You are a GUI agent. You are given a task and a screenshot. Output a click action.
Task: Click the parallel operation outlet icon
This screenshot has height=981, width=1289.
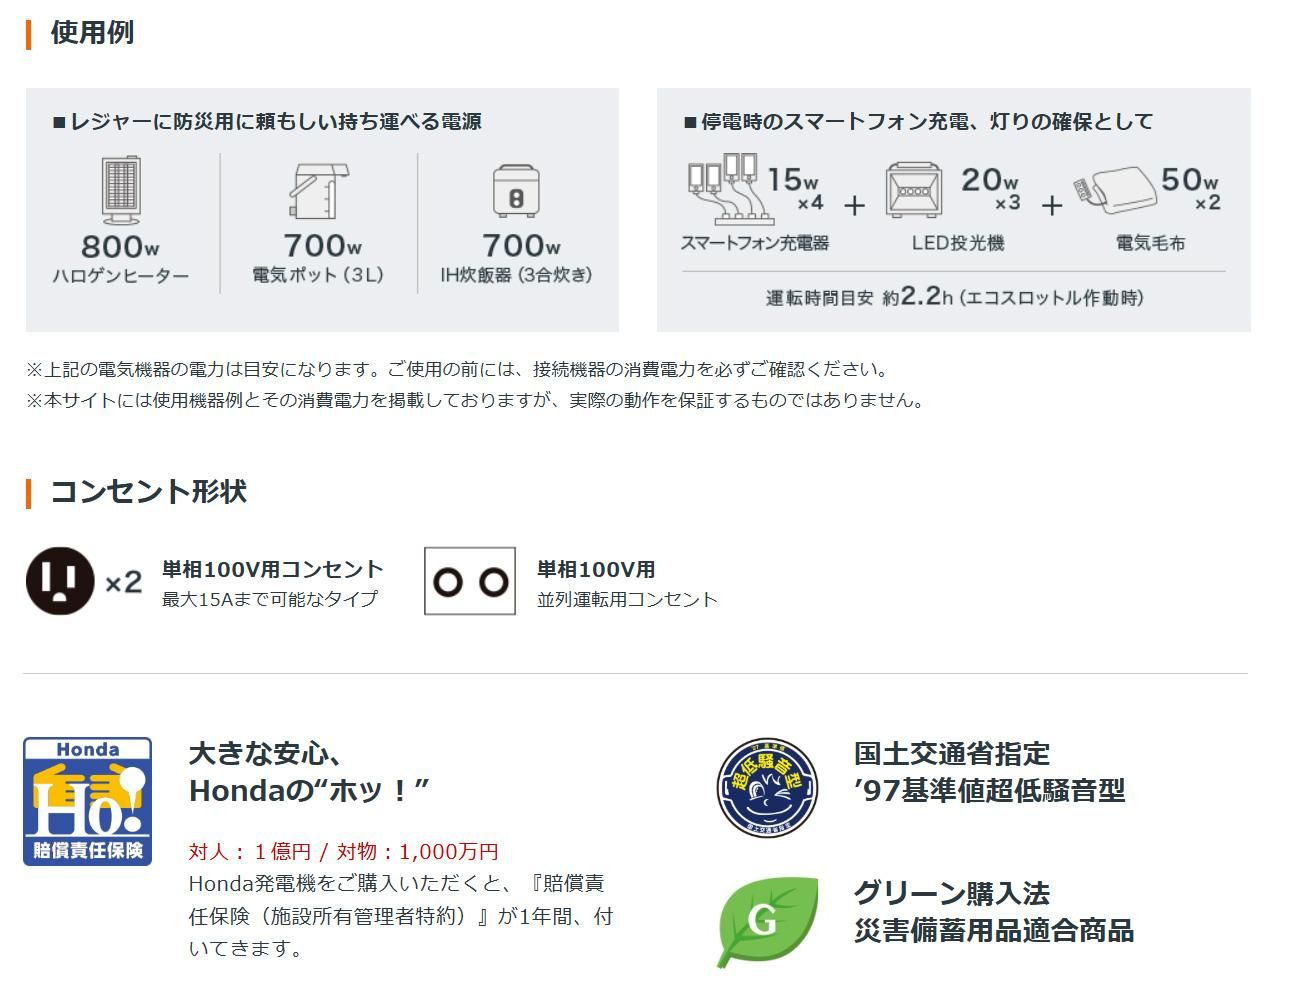click(470, 581)
